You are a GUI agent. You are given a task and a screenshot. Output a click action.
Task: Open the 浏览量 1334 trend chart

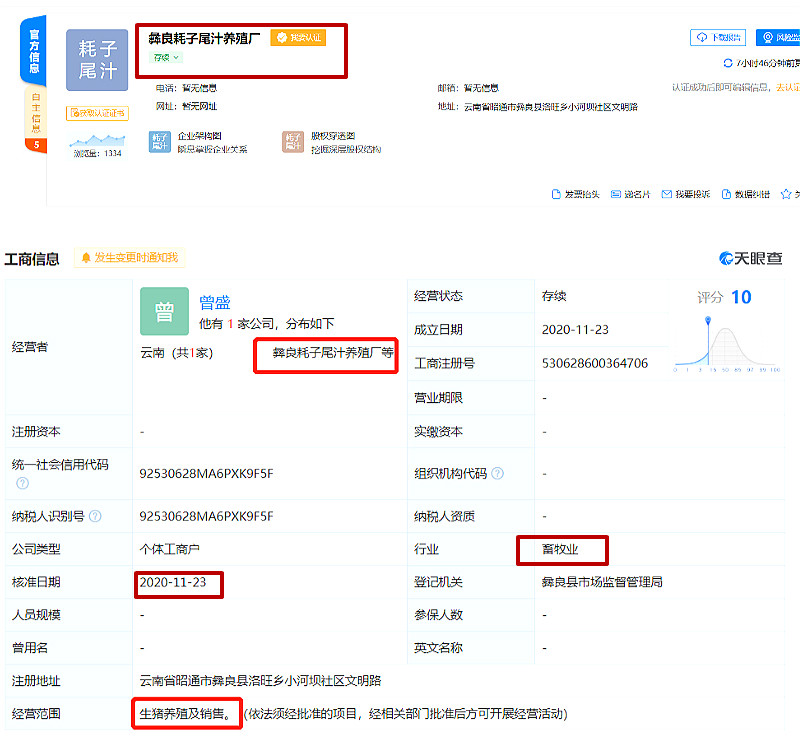[x=97, y=145]
